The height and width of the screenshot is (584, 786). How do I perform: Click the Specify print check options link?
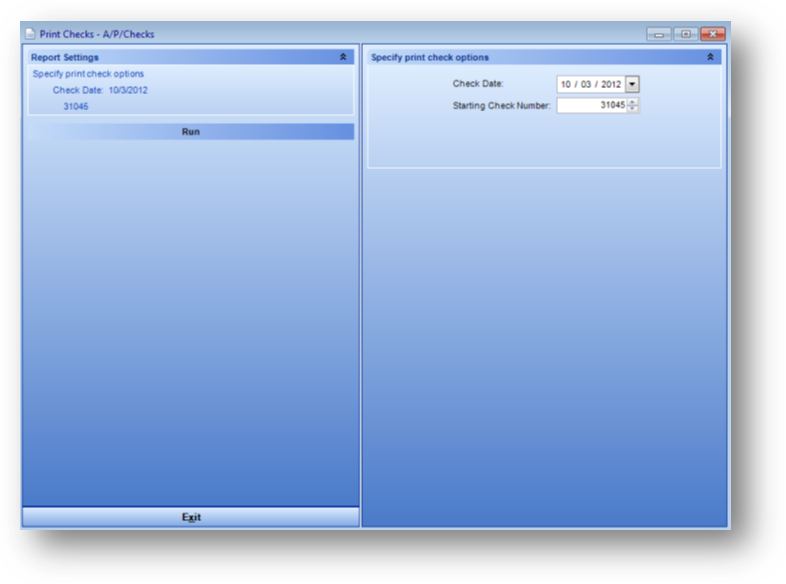[x=88, y=74]
